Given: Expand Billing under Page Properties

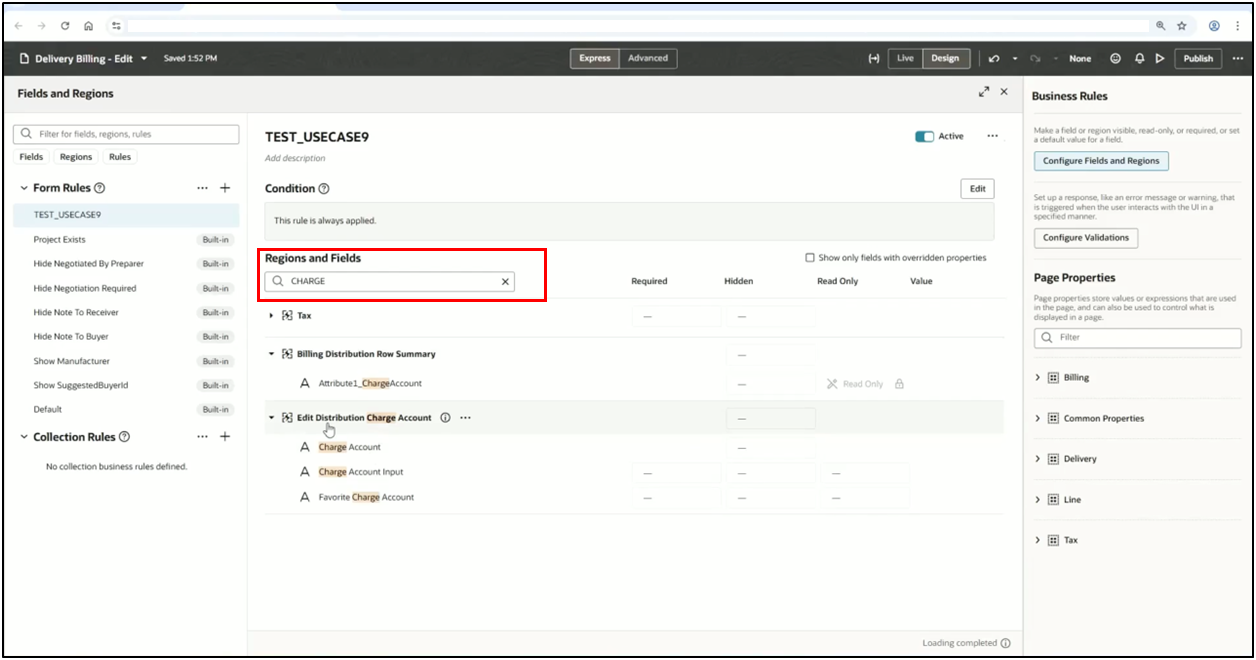Looking at the screenshot, I should click(1038, 378).
